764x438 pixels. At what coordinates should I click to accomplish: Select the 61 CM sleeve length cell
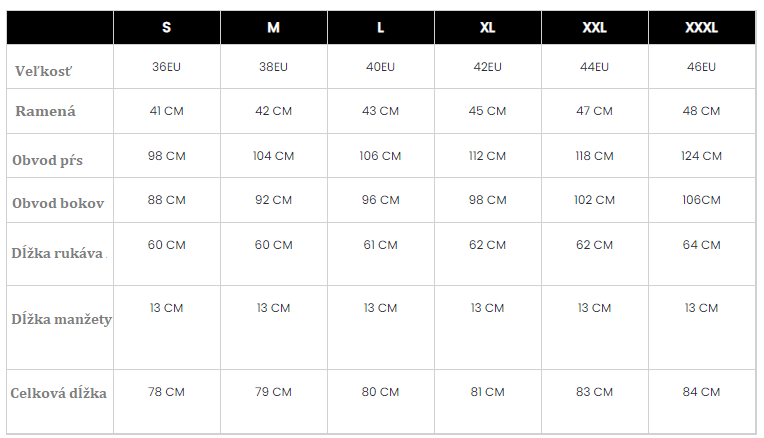tap(380, 245)
